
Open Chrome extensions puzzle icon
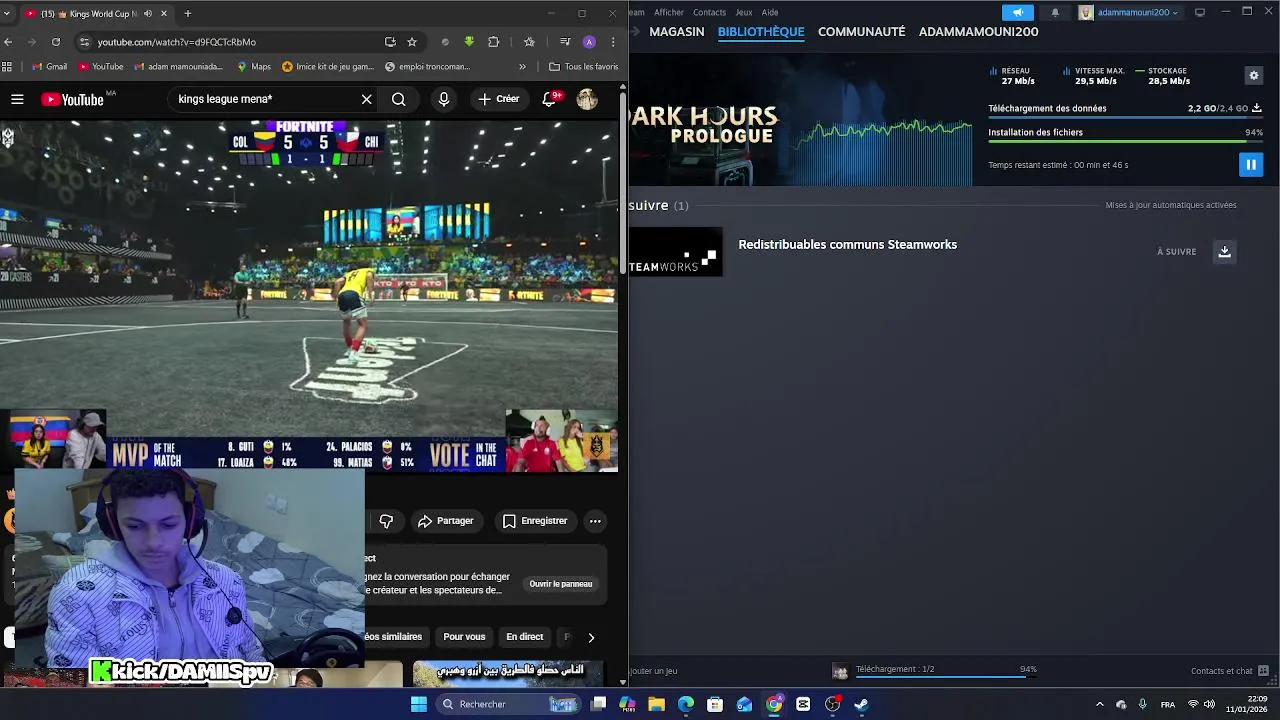pyautogui.click(x=493, y=42)
